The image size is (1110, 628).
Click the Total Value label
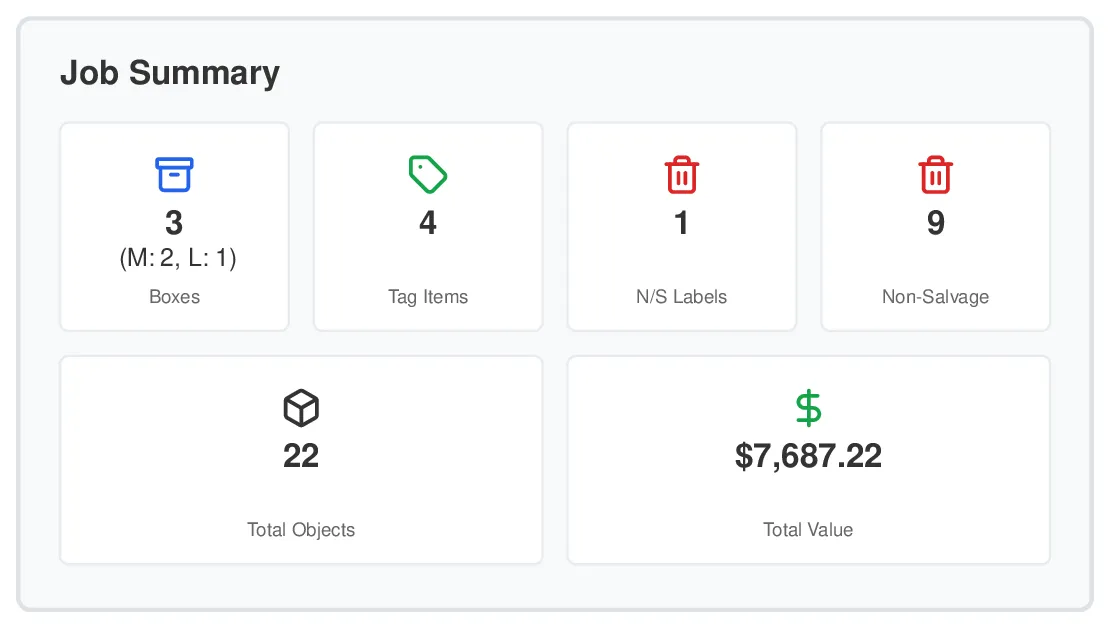tap(808, 530)
